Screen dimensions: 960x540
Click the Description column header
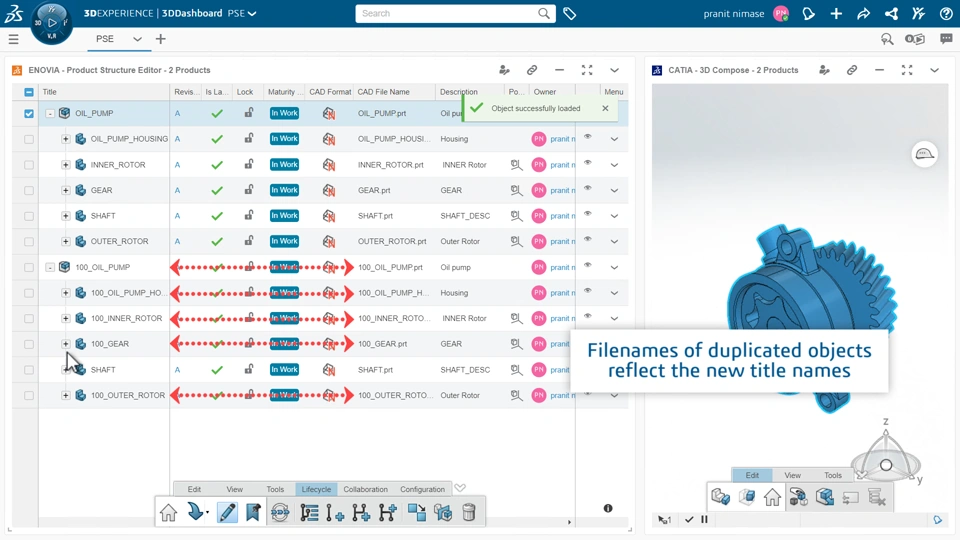(459, 92)
